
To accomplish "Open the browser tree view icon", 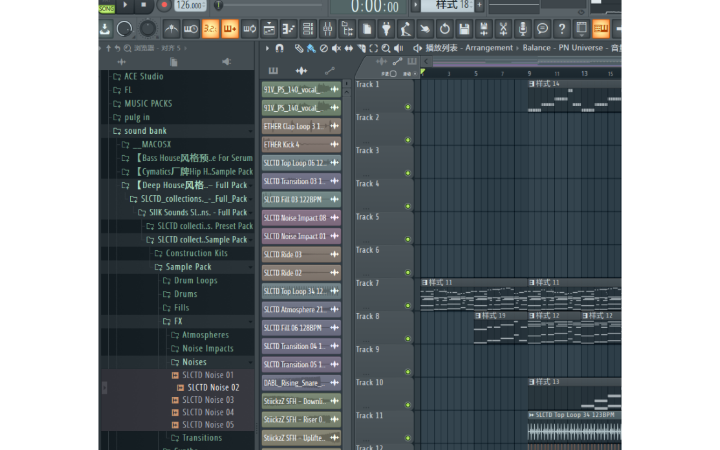I will point(347,29).
